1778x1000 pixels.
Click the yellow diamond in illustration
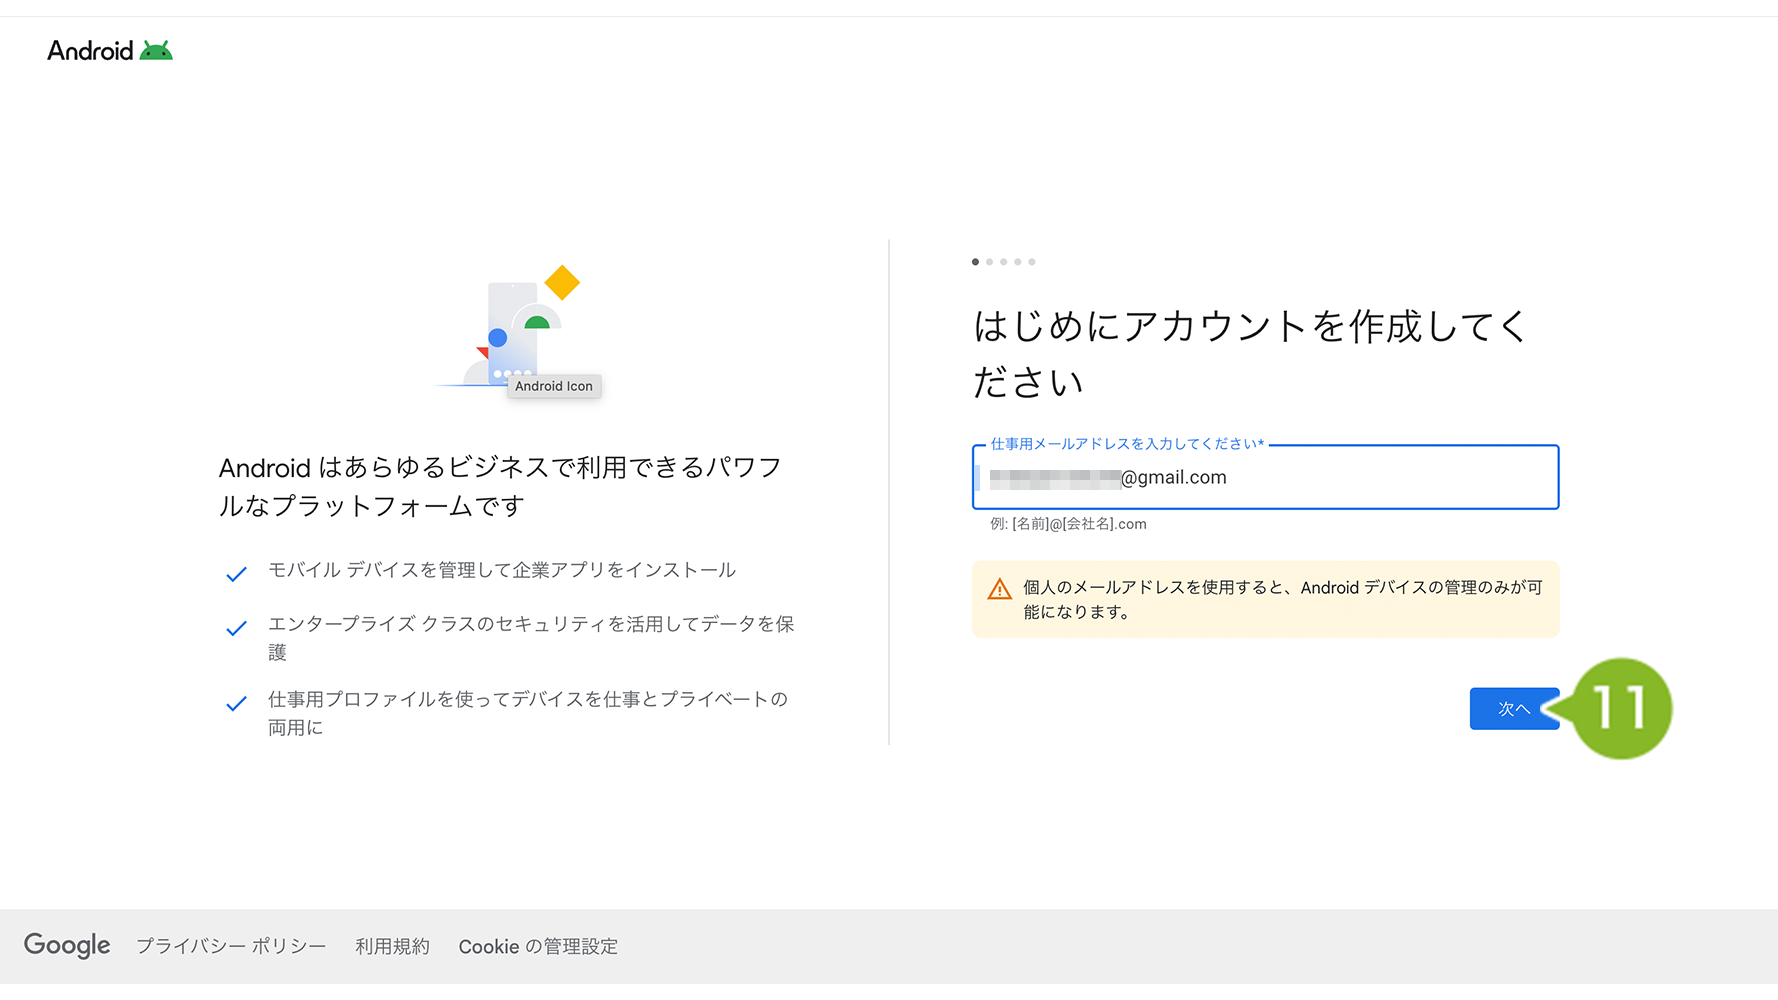tap(562, 282)
